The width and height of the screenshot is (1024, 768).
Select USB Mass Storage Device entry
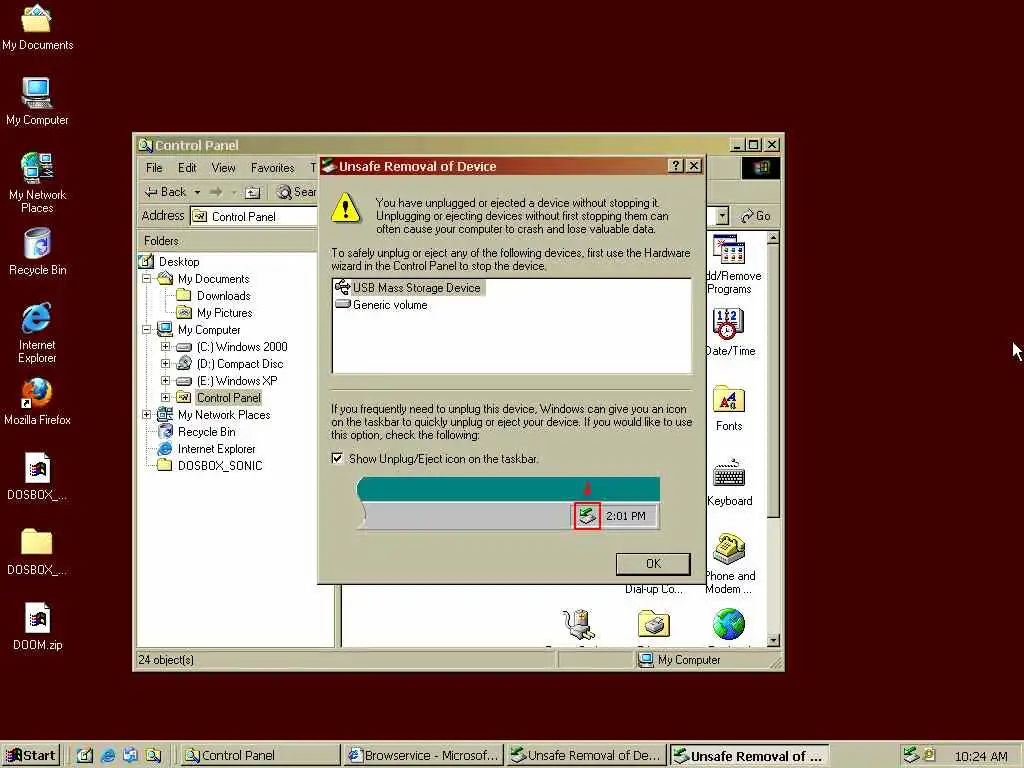[409, 287]
